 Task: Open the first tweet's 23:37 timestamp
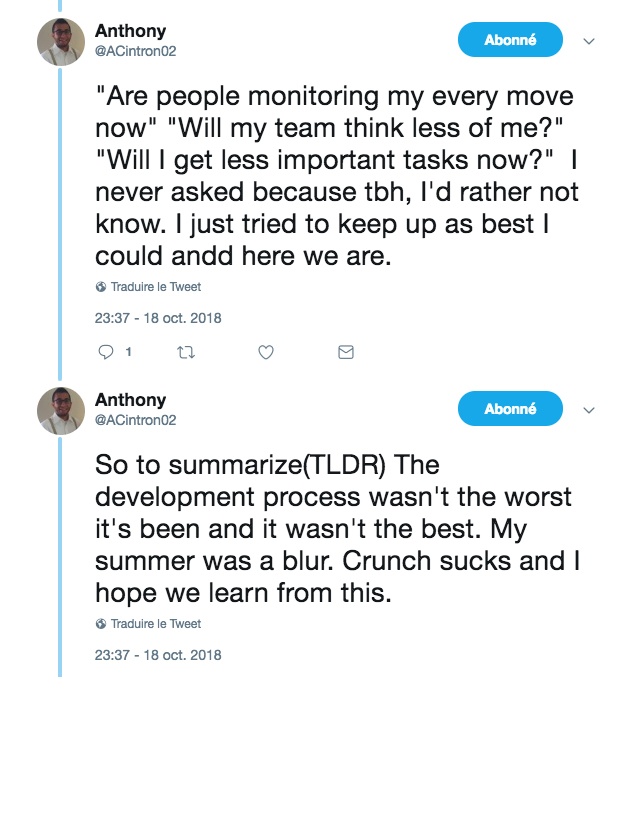158,319
